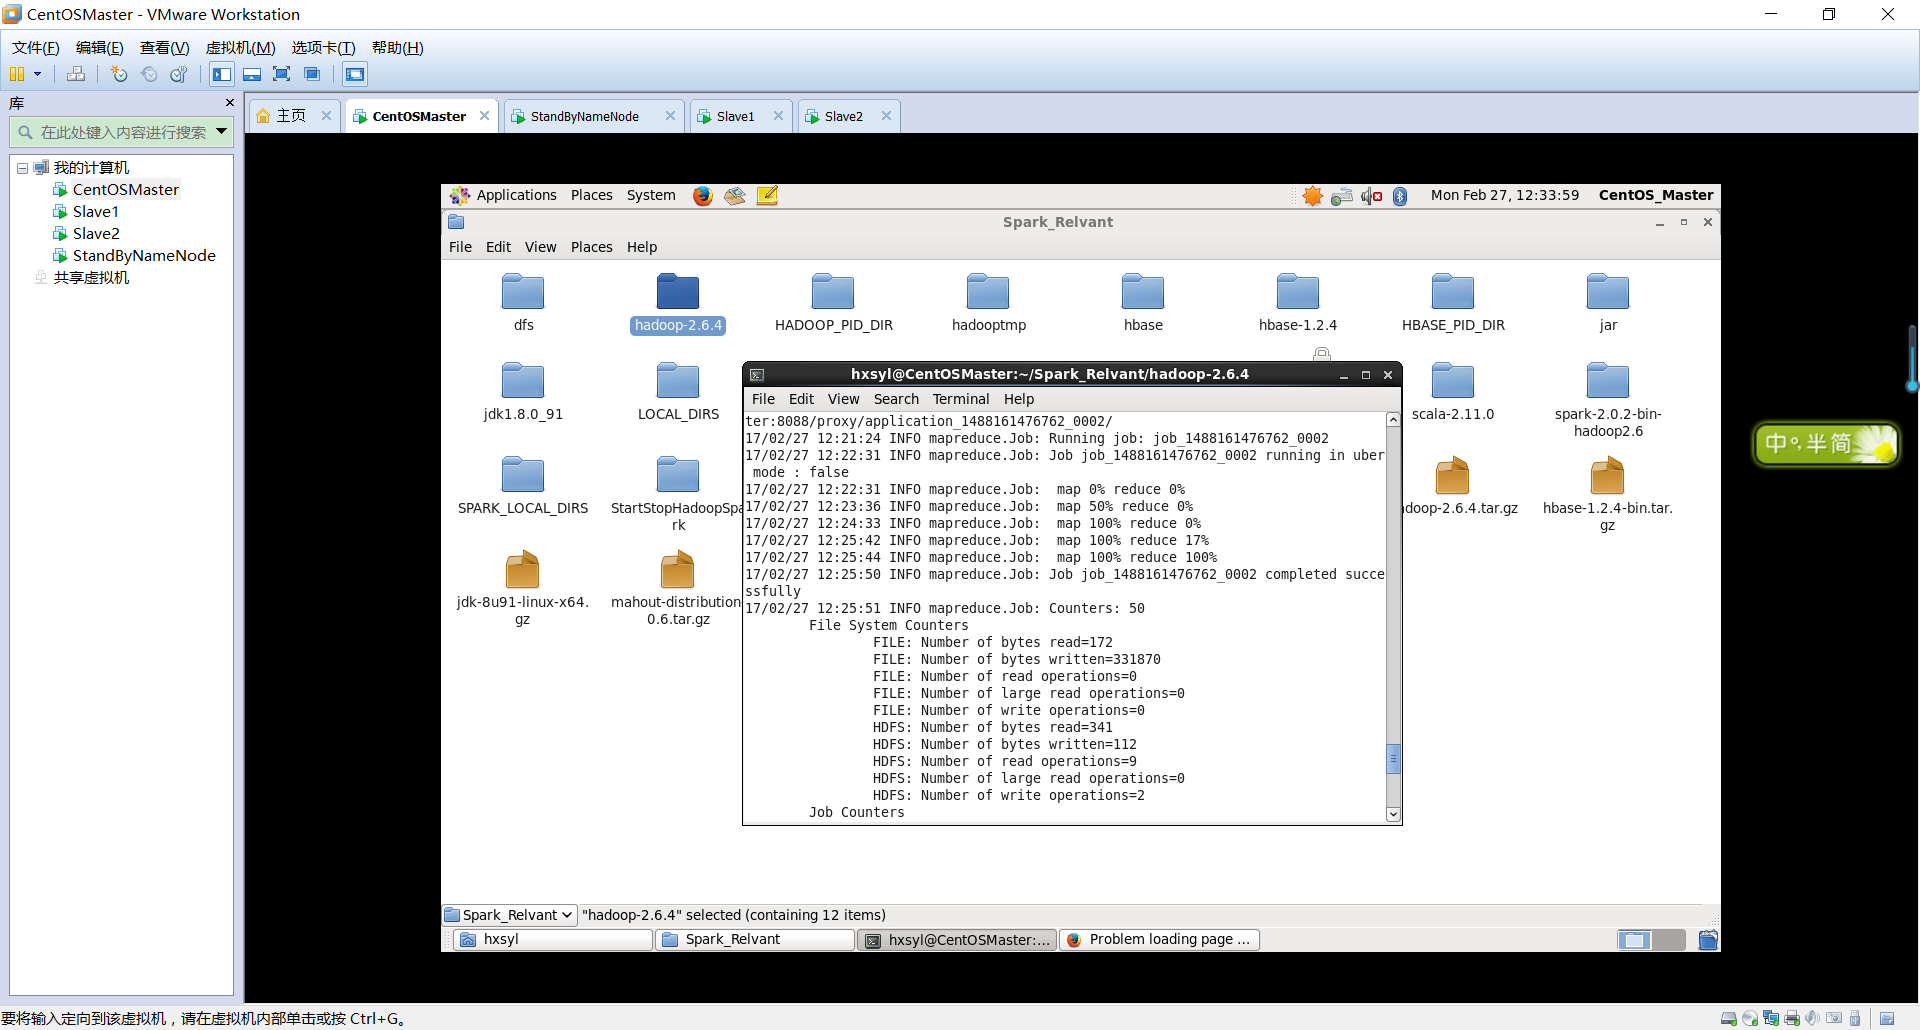Select StandByNameNode in the library tree
This screenshot has height=1030, width=1920.
[143, 256]
